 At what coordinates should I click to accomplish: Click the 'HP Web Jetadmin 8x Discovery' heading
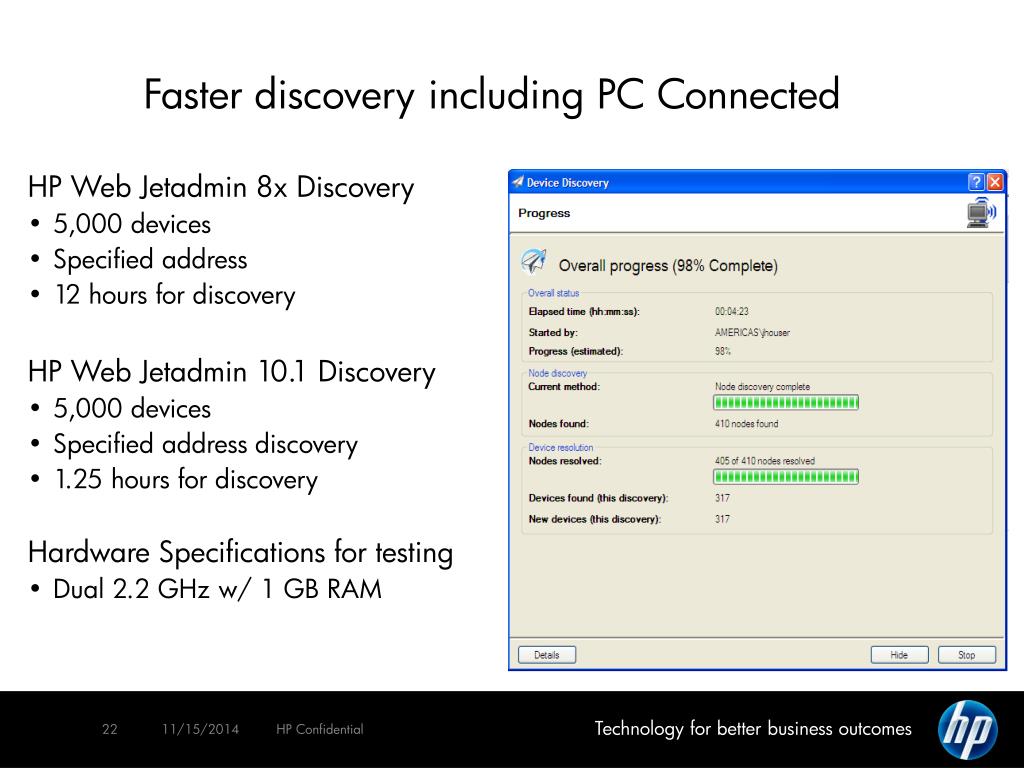coord(221,187)
